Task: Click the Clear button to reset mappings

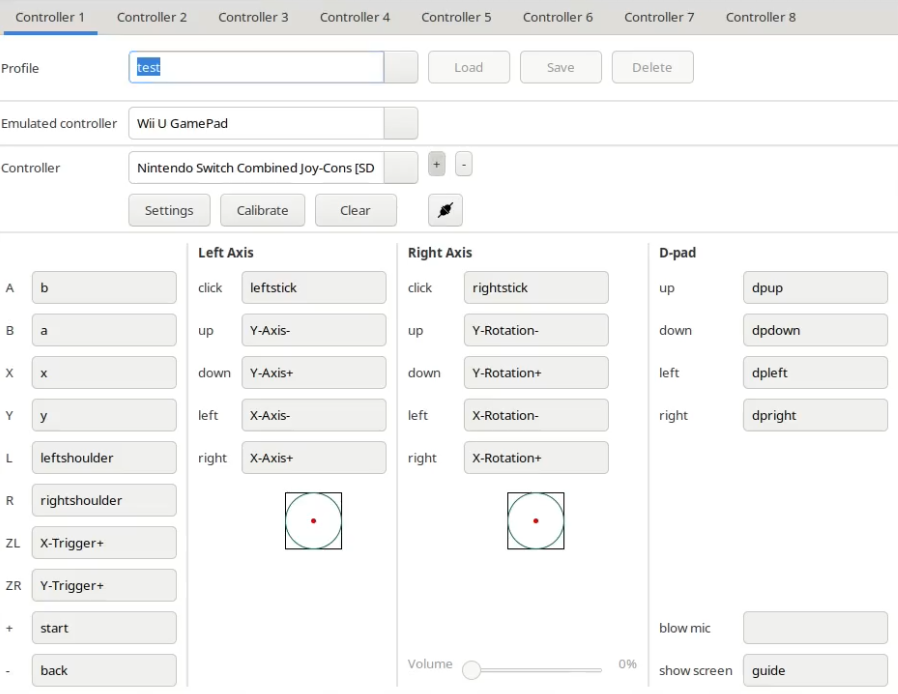Action: [355, 210]
